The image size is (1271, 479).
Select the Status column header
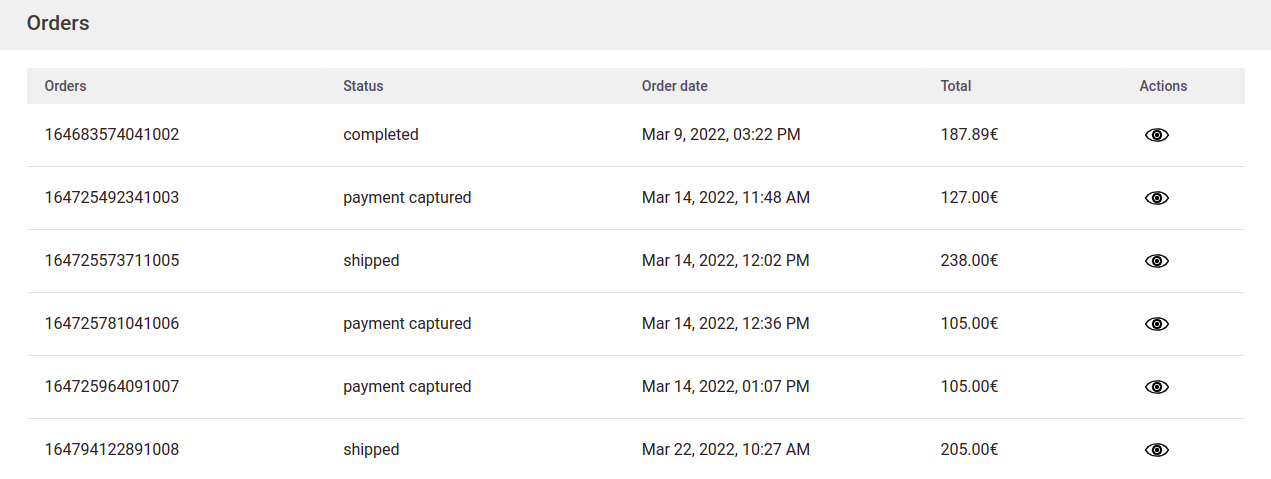363,86
